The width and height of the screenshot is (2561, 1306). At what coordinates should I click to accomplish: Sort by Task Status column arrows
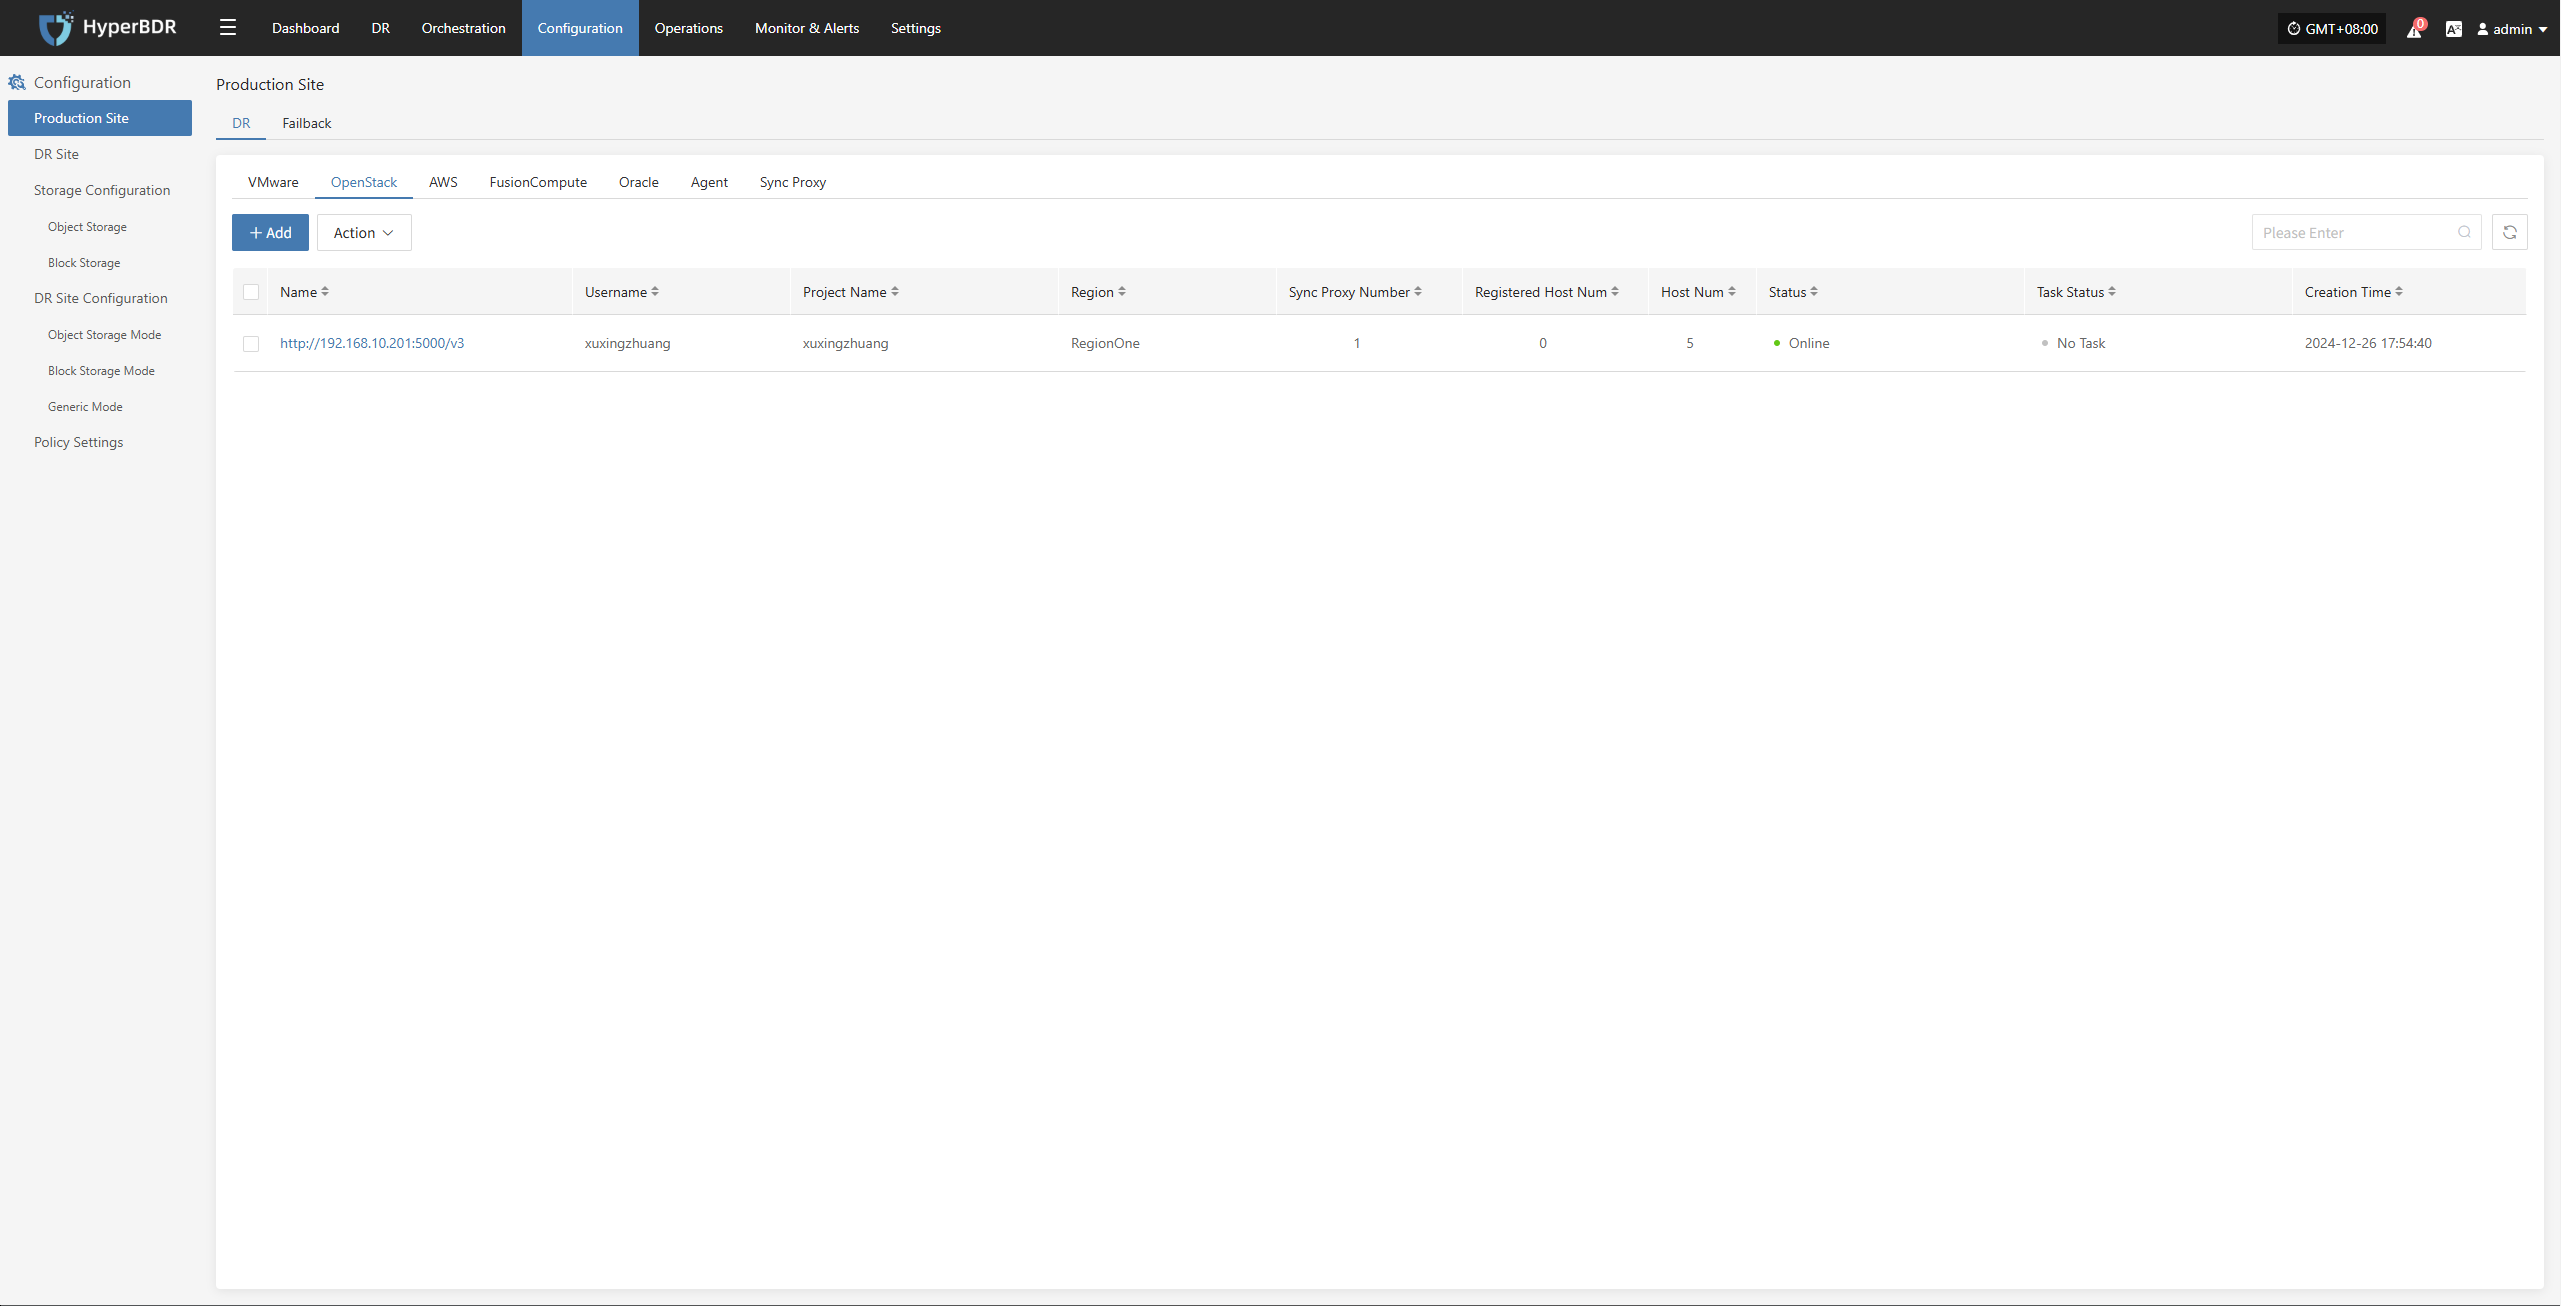point(2112,292)
